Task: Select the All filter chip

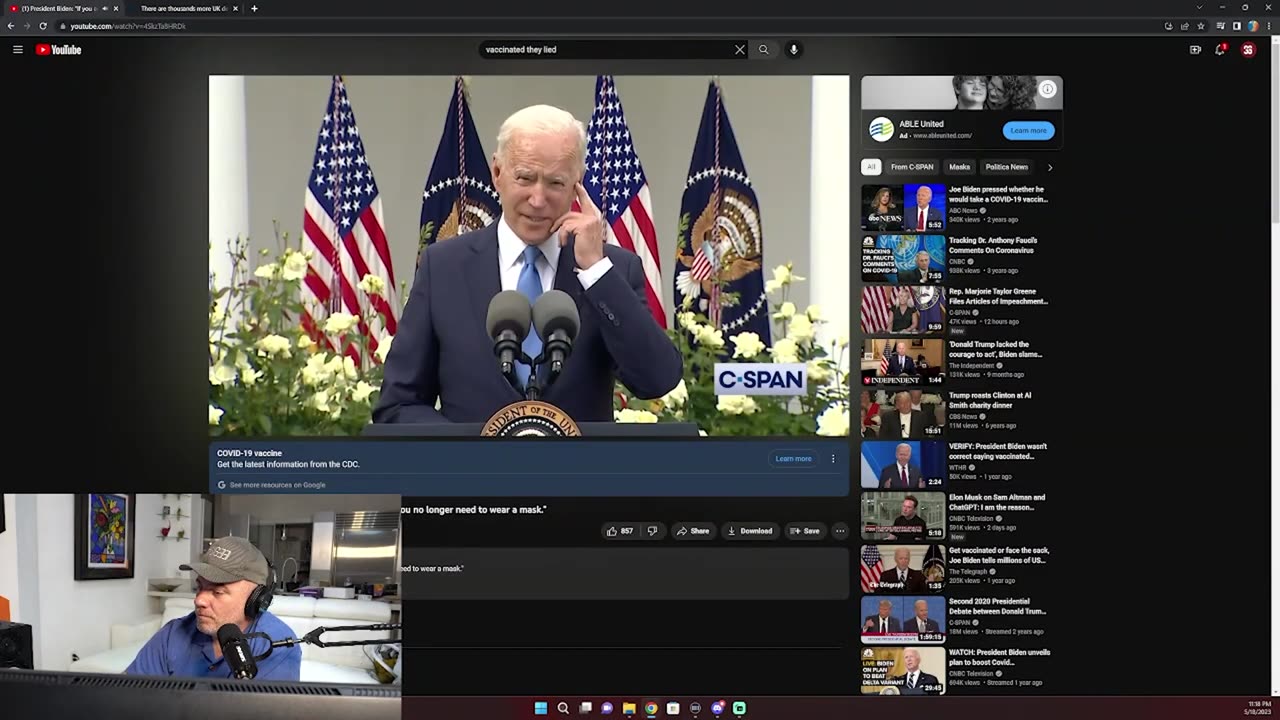Action: click(871, 167)
